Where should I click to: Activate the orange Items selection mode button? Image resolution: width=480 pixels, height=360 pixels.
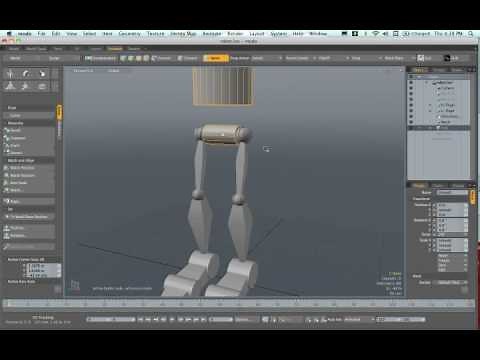pos(216,58)
